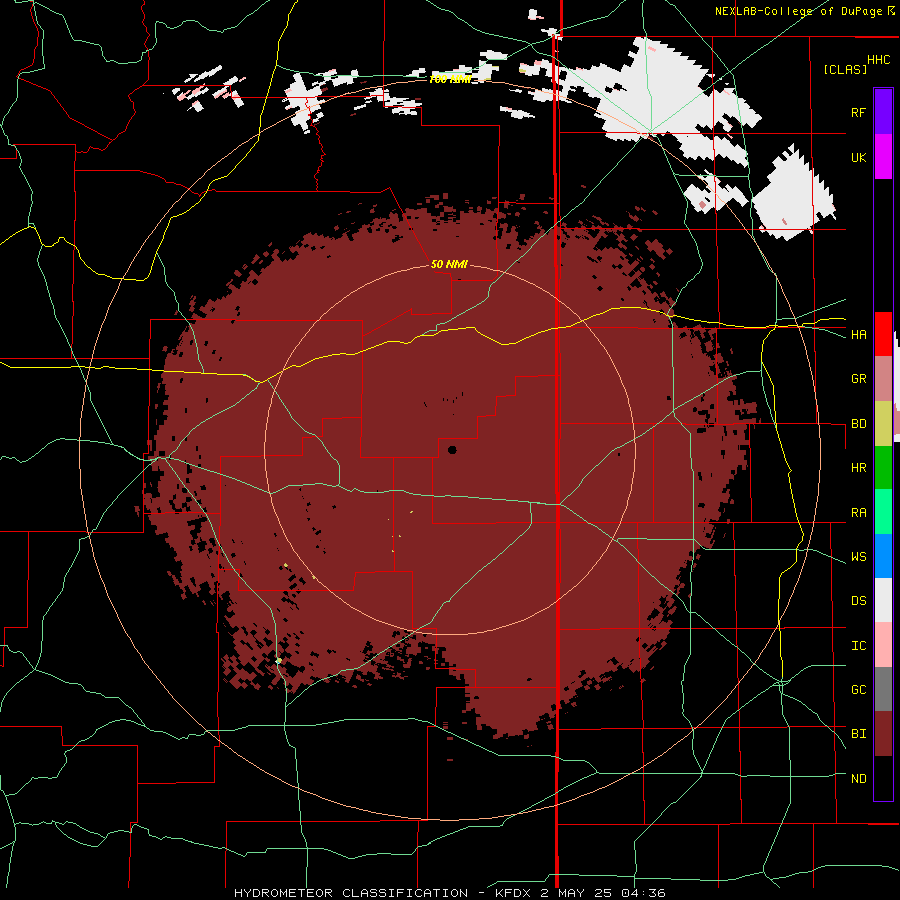Click the IC light pink legend swatch
This screenshot has width=900, height=900.
tap(883, 645)
